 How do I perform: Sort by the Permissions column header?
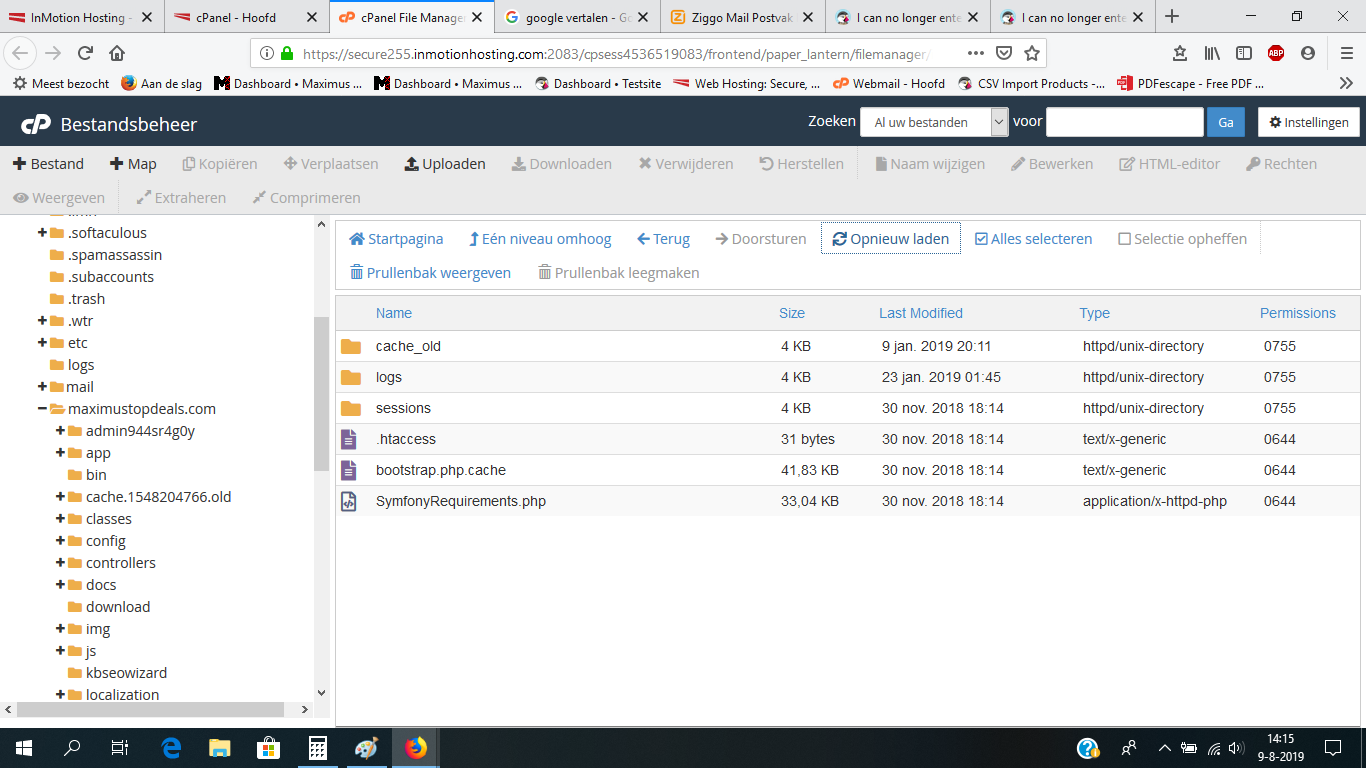click(x=1298, y=313)
